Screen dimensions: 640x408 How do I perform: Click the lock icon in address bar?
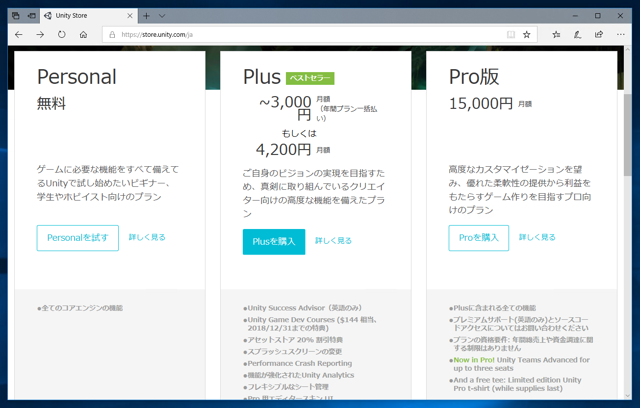[112, 35]
